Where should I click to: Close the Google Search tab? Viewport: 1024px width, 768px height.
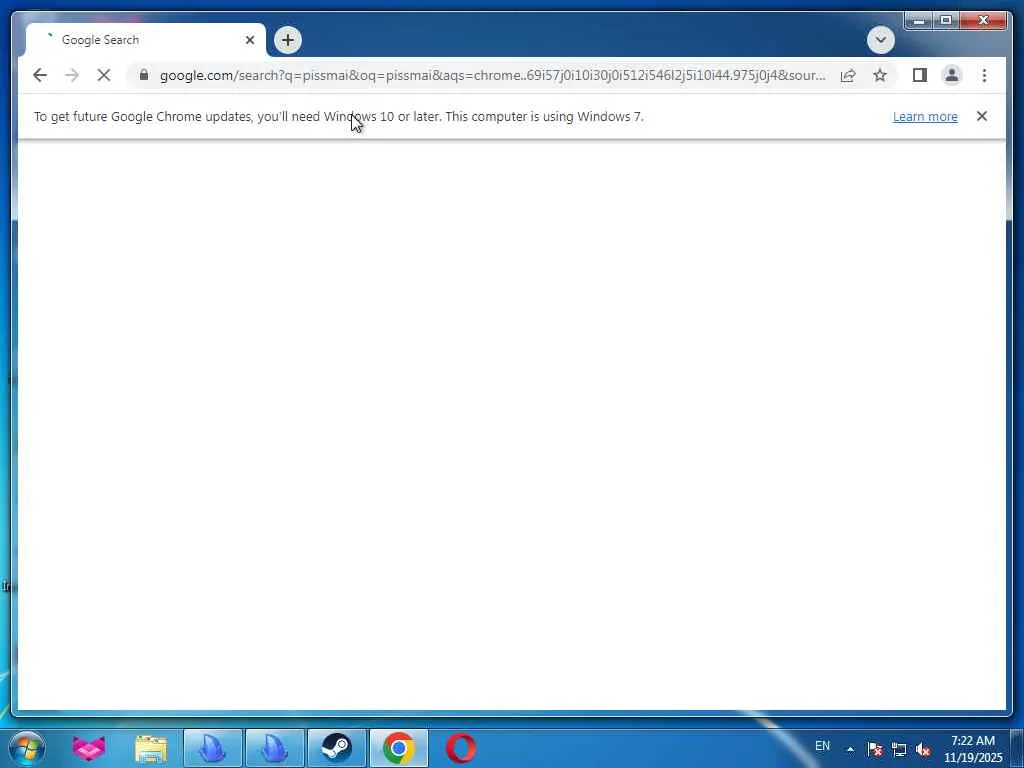click(x=249, y=40)
